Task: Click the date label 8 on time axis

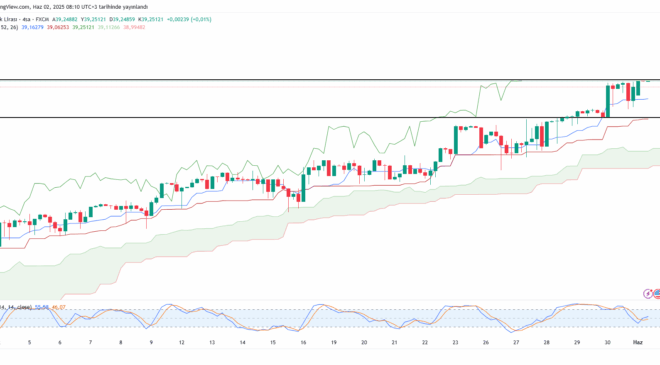Action: coord(121,343)
